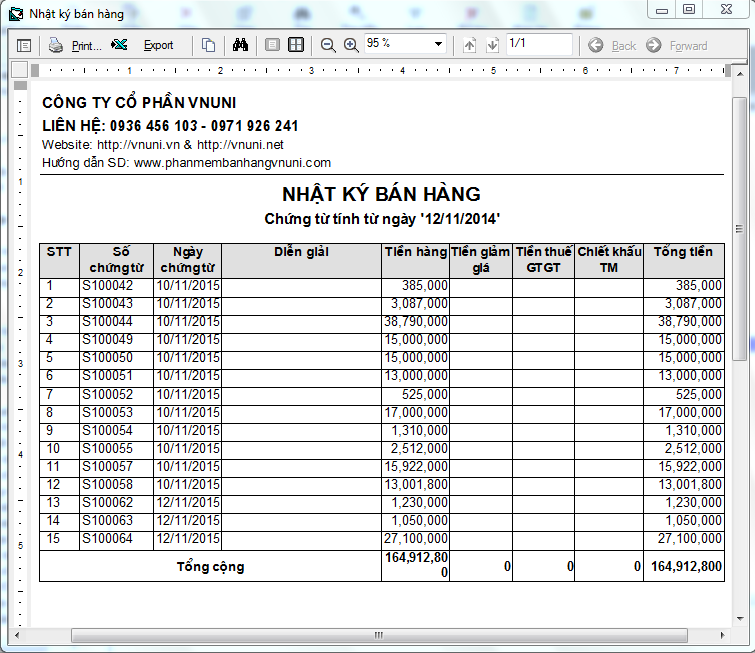Click the page number field 1/1
Viewport: 755px width, 653px height.
point(538,45)
